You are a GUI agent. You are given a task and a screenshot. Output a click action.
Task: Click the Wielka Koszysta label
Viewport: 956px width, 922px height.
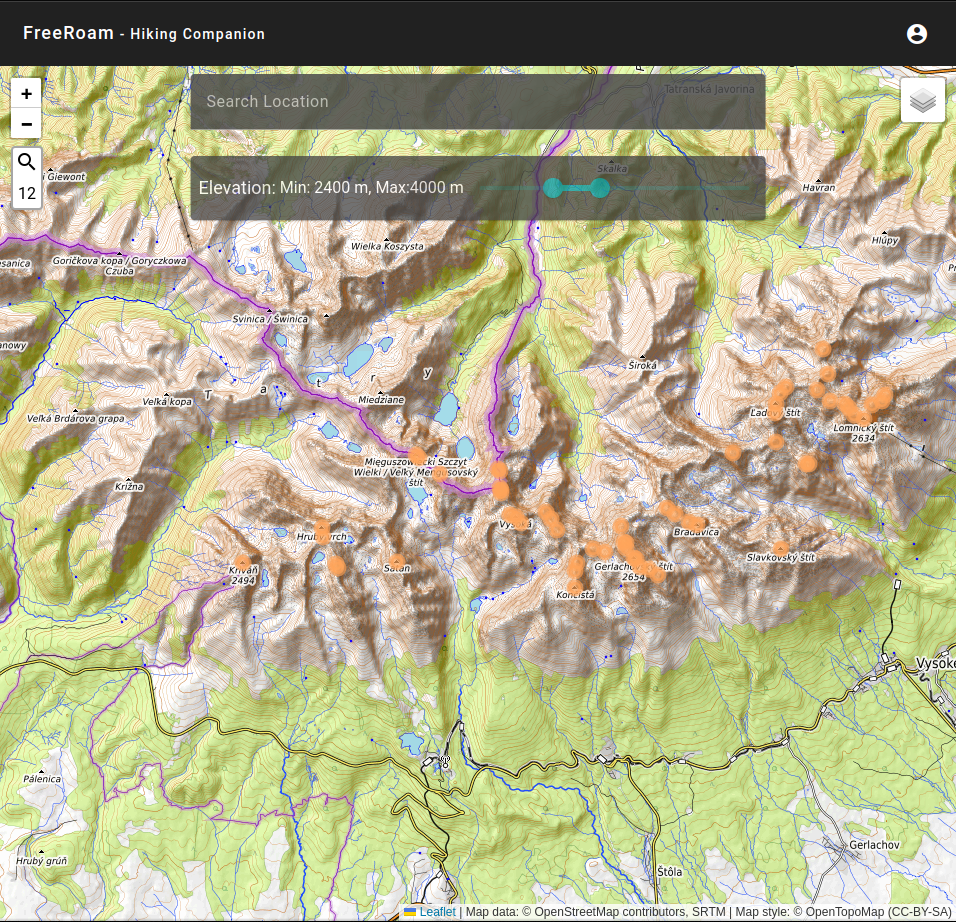pos(387,246)
